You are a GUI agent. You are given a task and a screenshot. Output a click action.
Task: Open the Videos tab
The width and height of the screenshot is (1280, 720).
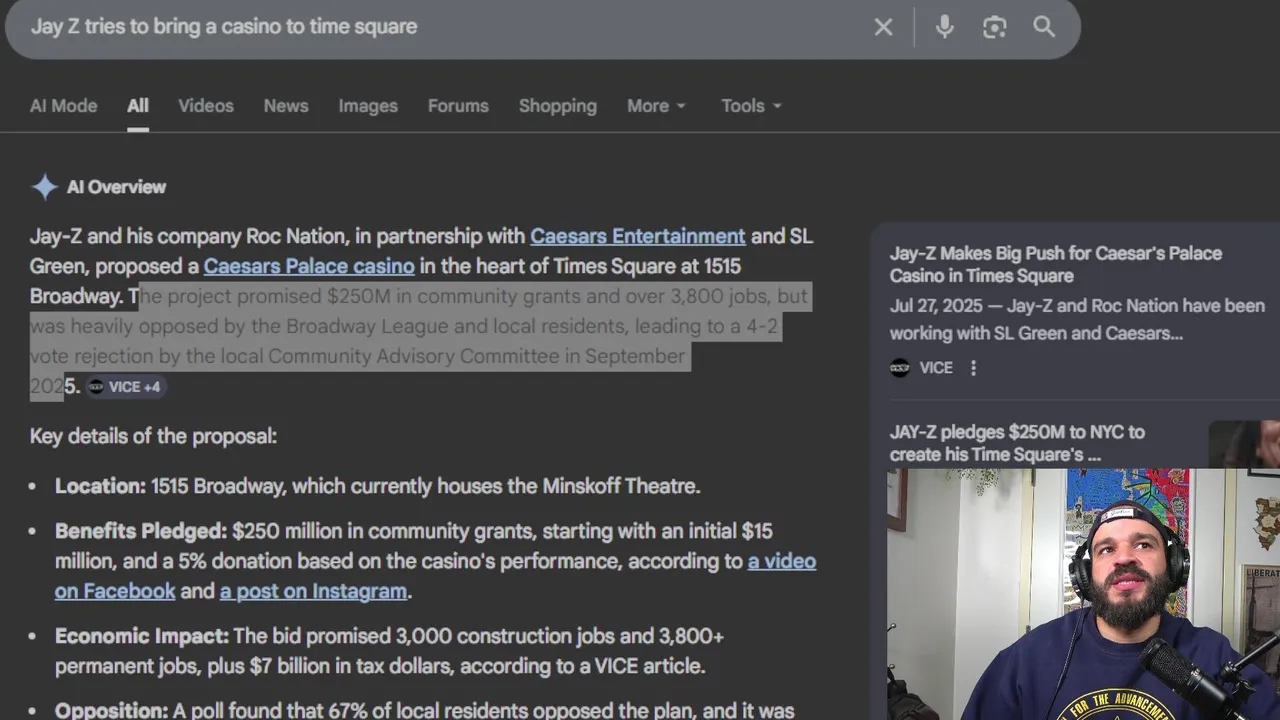click(206, 106)
